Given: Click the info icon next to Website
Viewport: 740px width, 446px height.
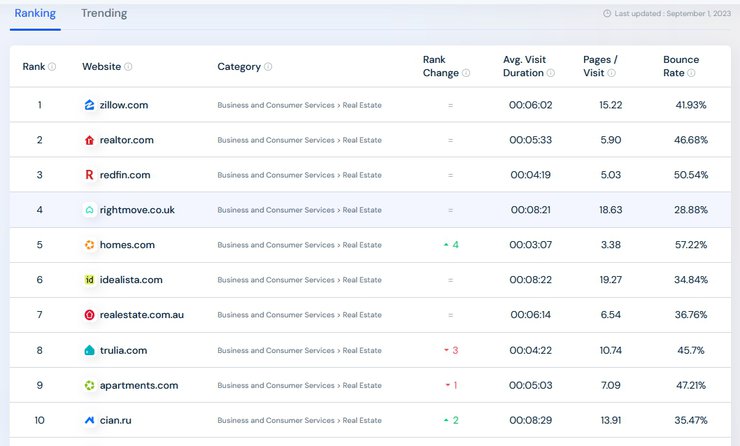Looking at the screenshot, I should pyautogui.click(x=128, y=67).
